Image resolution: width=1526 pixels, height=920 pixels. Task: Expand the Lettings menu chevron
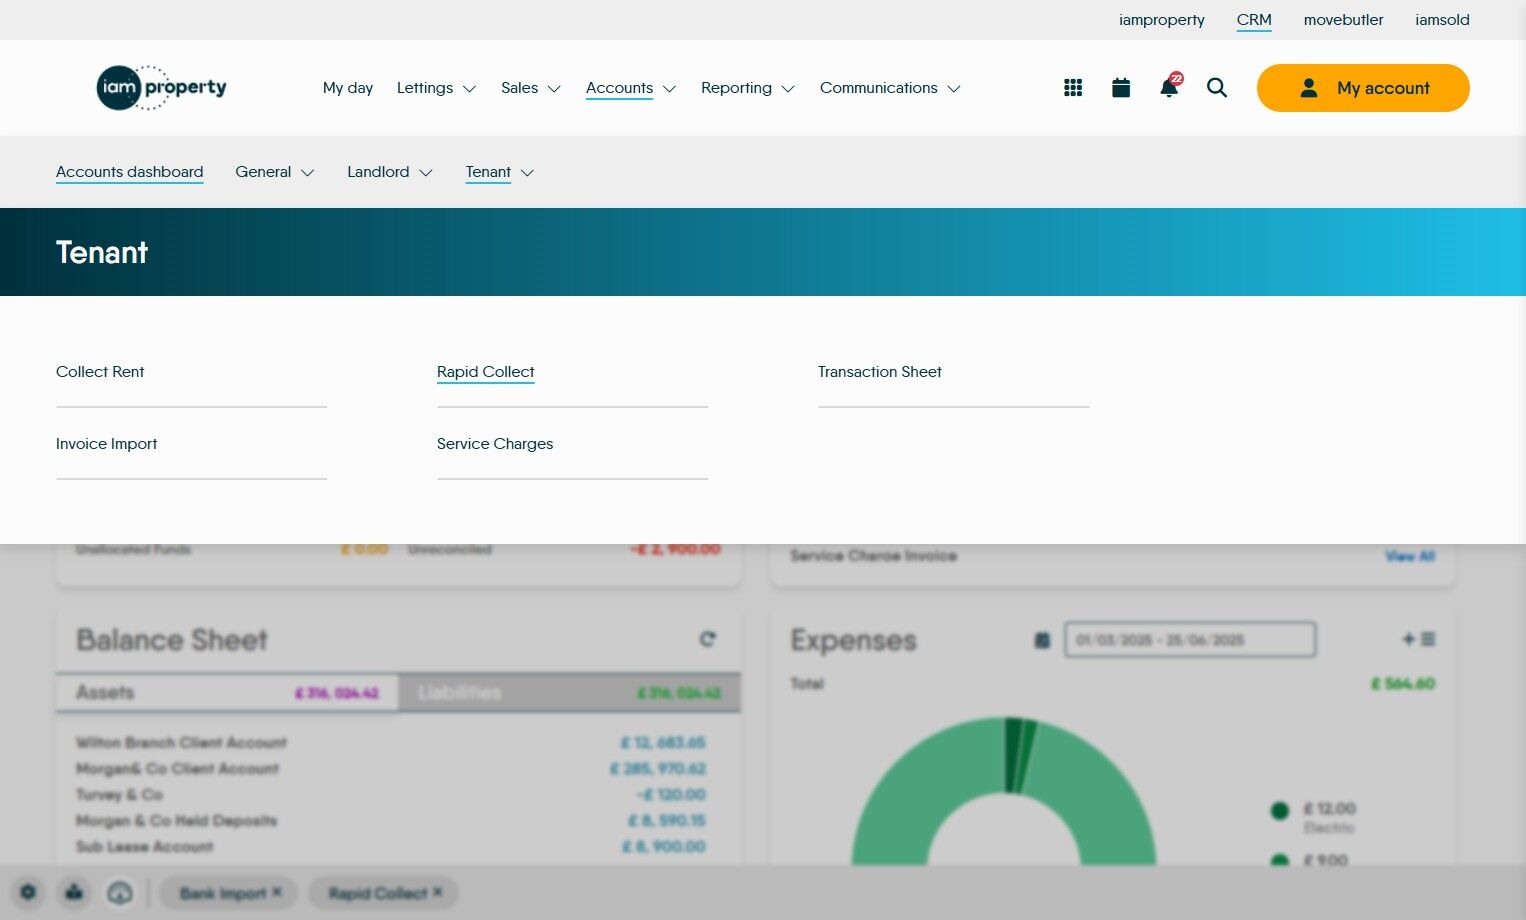tap(469, 89)
